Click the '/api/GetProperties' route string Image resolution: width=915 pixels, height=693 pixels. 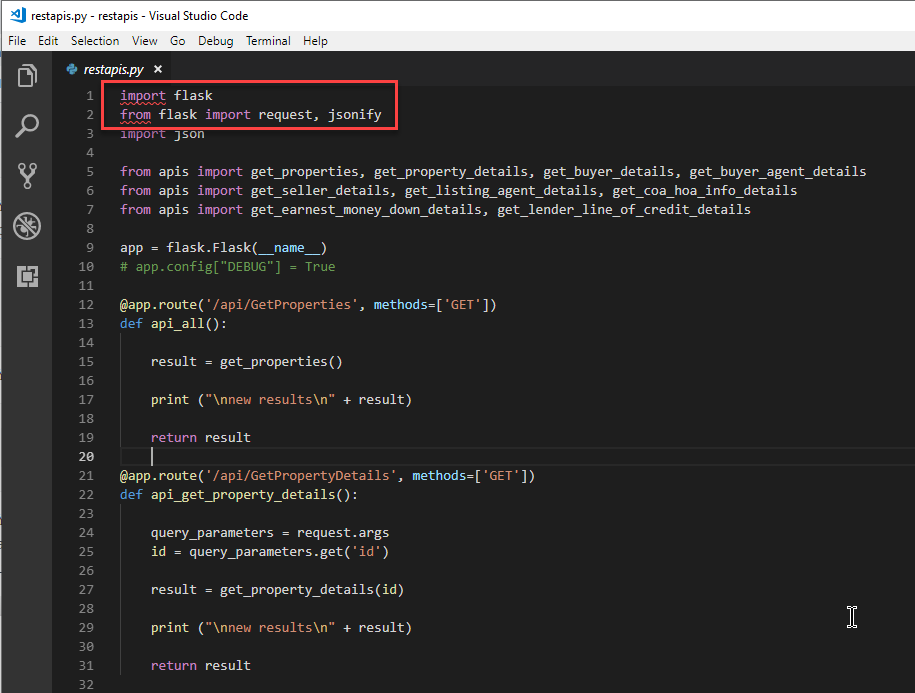[281, 304]
